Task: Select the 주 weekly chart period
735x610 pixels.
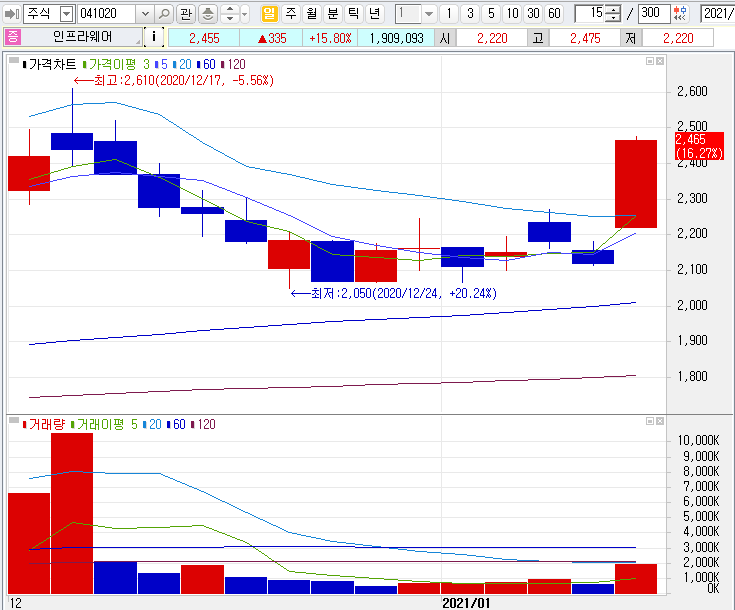Action: pyautogui.click(x=291, y=14)
